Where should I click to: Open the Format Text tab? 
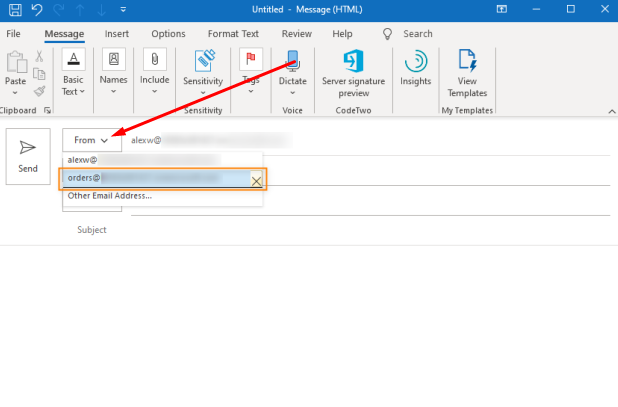tap(233, 34)
